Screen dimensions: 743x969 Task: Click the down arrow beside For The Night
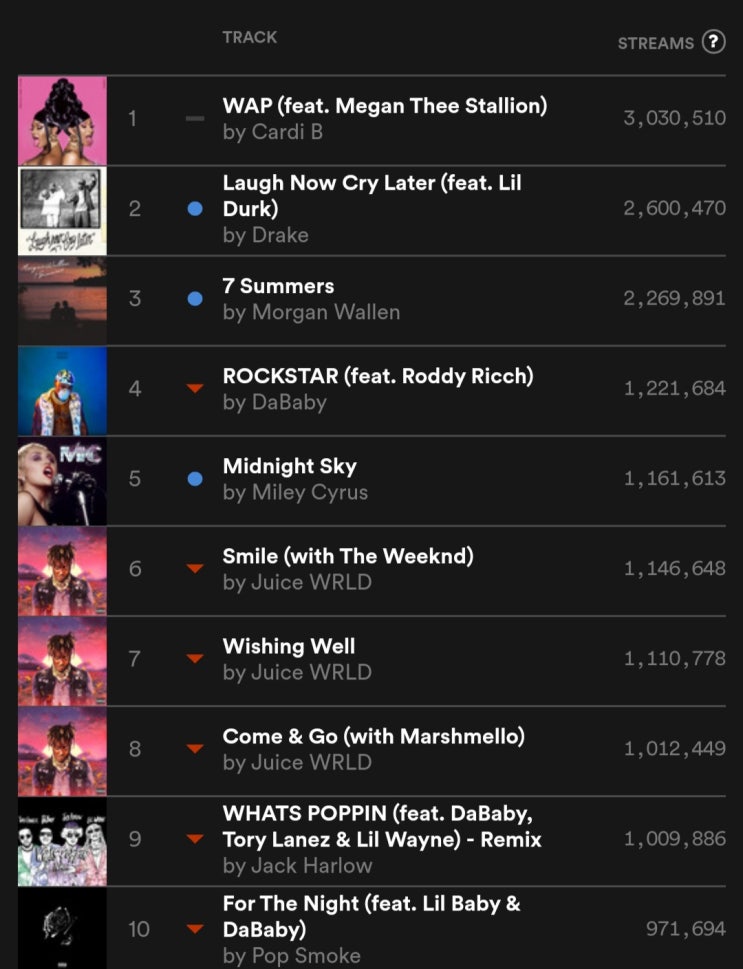tap(195, 929)
